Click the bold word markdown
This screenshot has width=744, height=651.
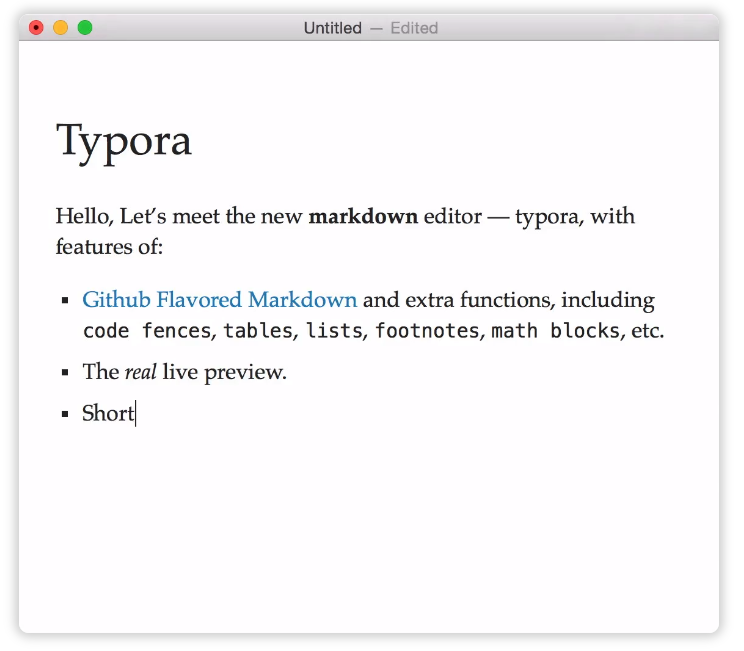pyautogui.click(x=363, y=216)
